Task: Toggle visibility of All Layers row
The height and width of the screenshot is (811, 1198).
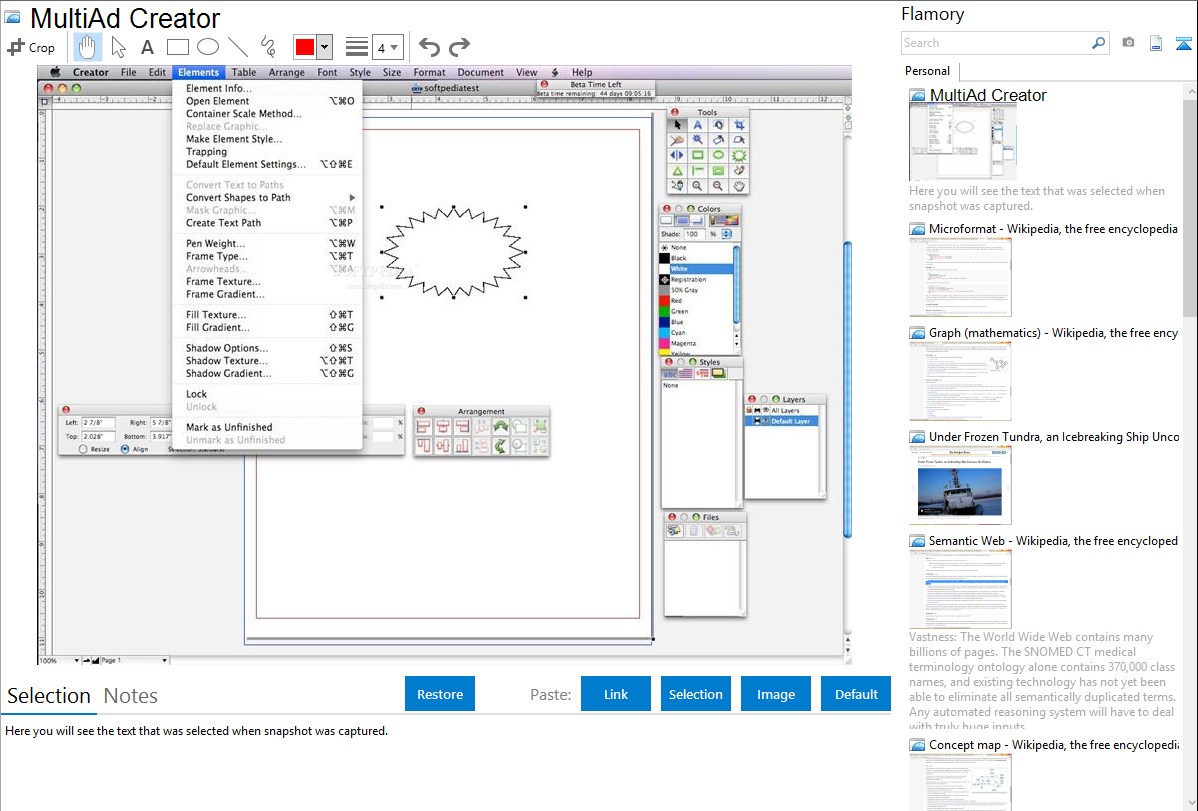Action: click(765, 410)
